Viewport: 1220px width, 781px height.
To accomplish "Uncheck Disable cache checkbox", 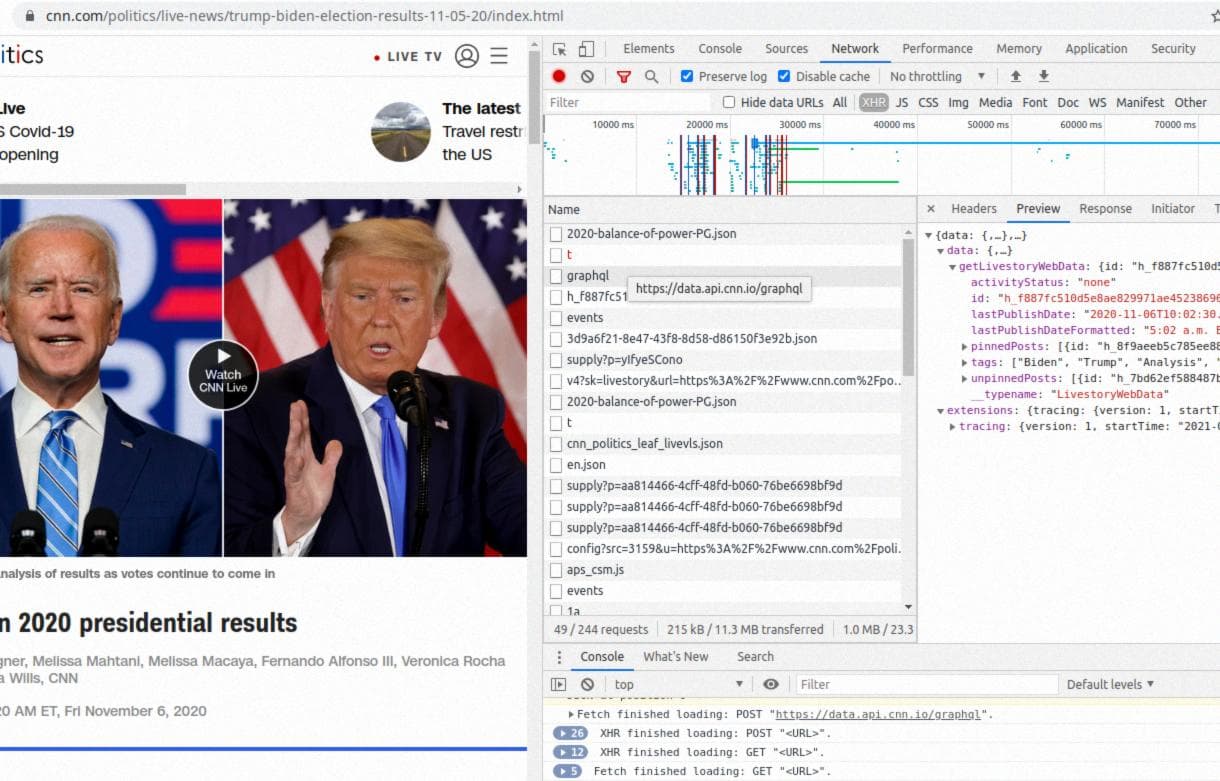I will 784,76.
